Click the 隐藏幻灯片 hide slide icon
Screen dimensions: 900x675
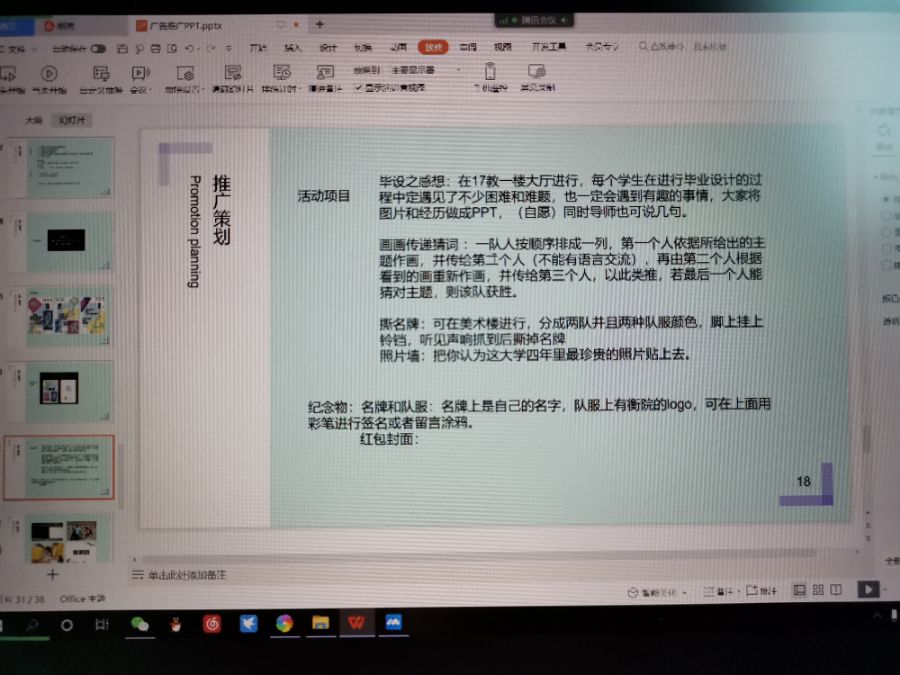pyautogui.click(x=233, y=73)
